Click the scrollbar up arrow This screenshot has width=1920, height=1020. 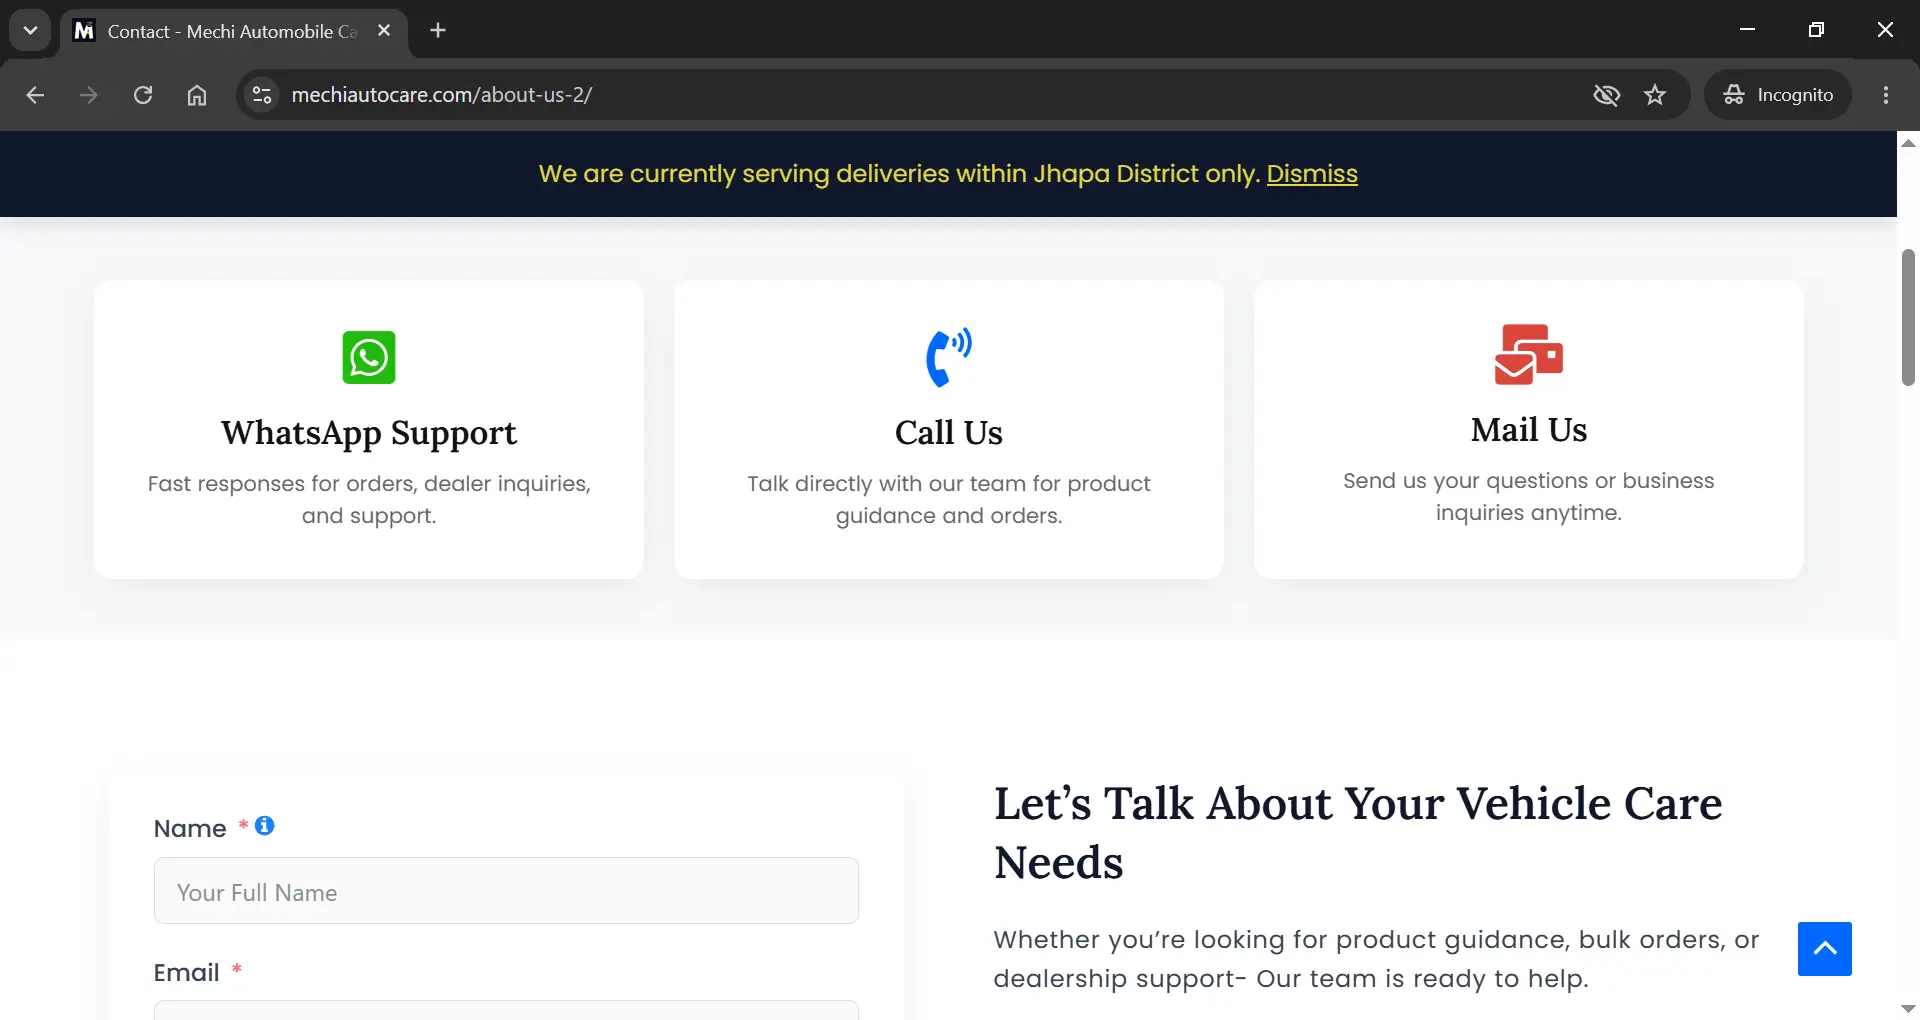(x=1908, y=143)
